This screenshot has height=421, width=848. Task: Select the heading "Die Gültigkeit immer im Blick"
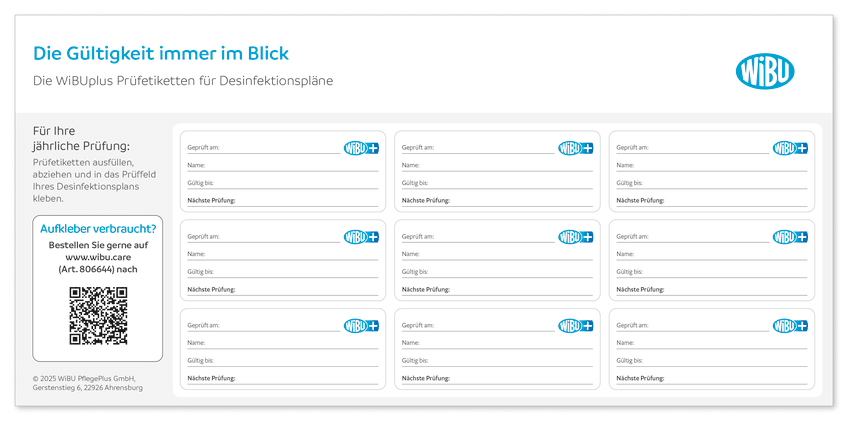click(161, 54)
